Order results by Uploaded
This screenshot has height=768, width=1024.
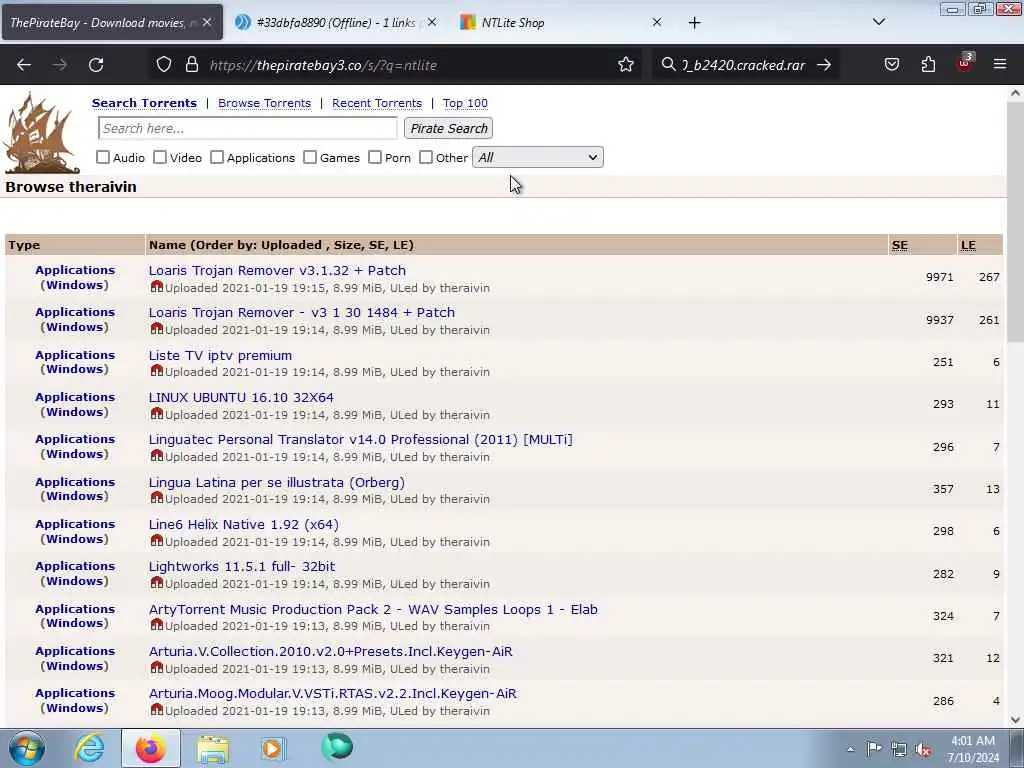point(291,246)
